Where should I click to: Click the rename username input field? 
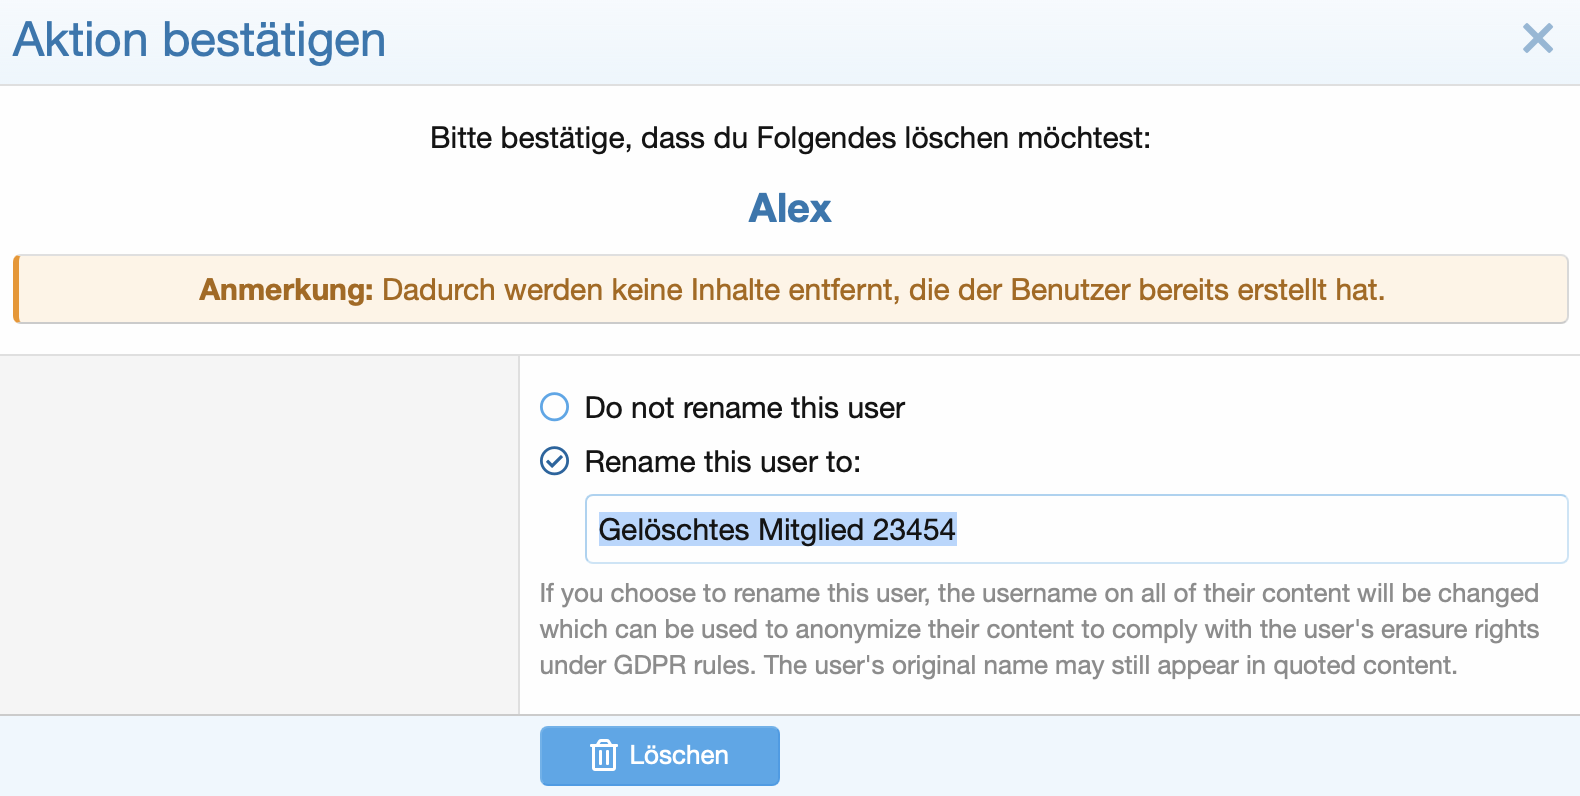pyautogui.click(x=1076, y=529)
